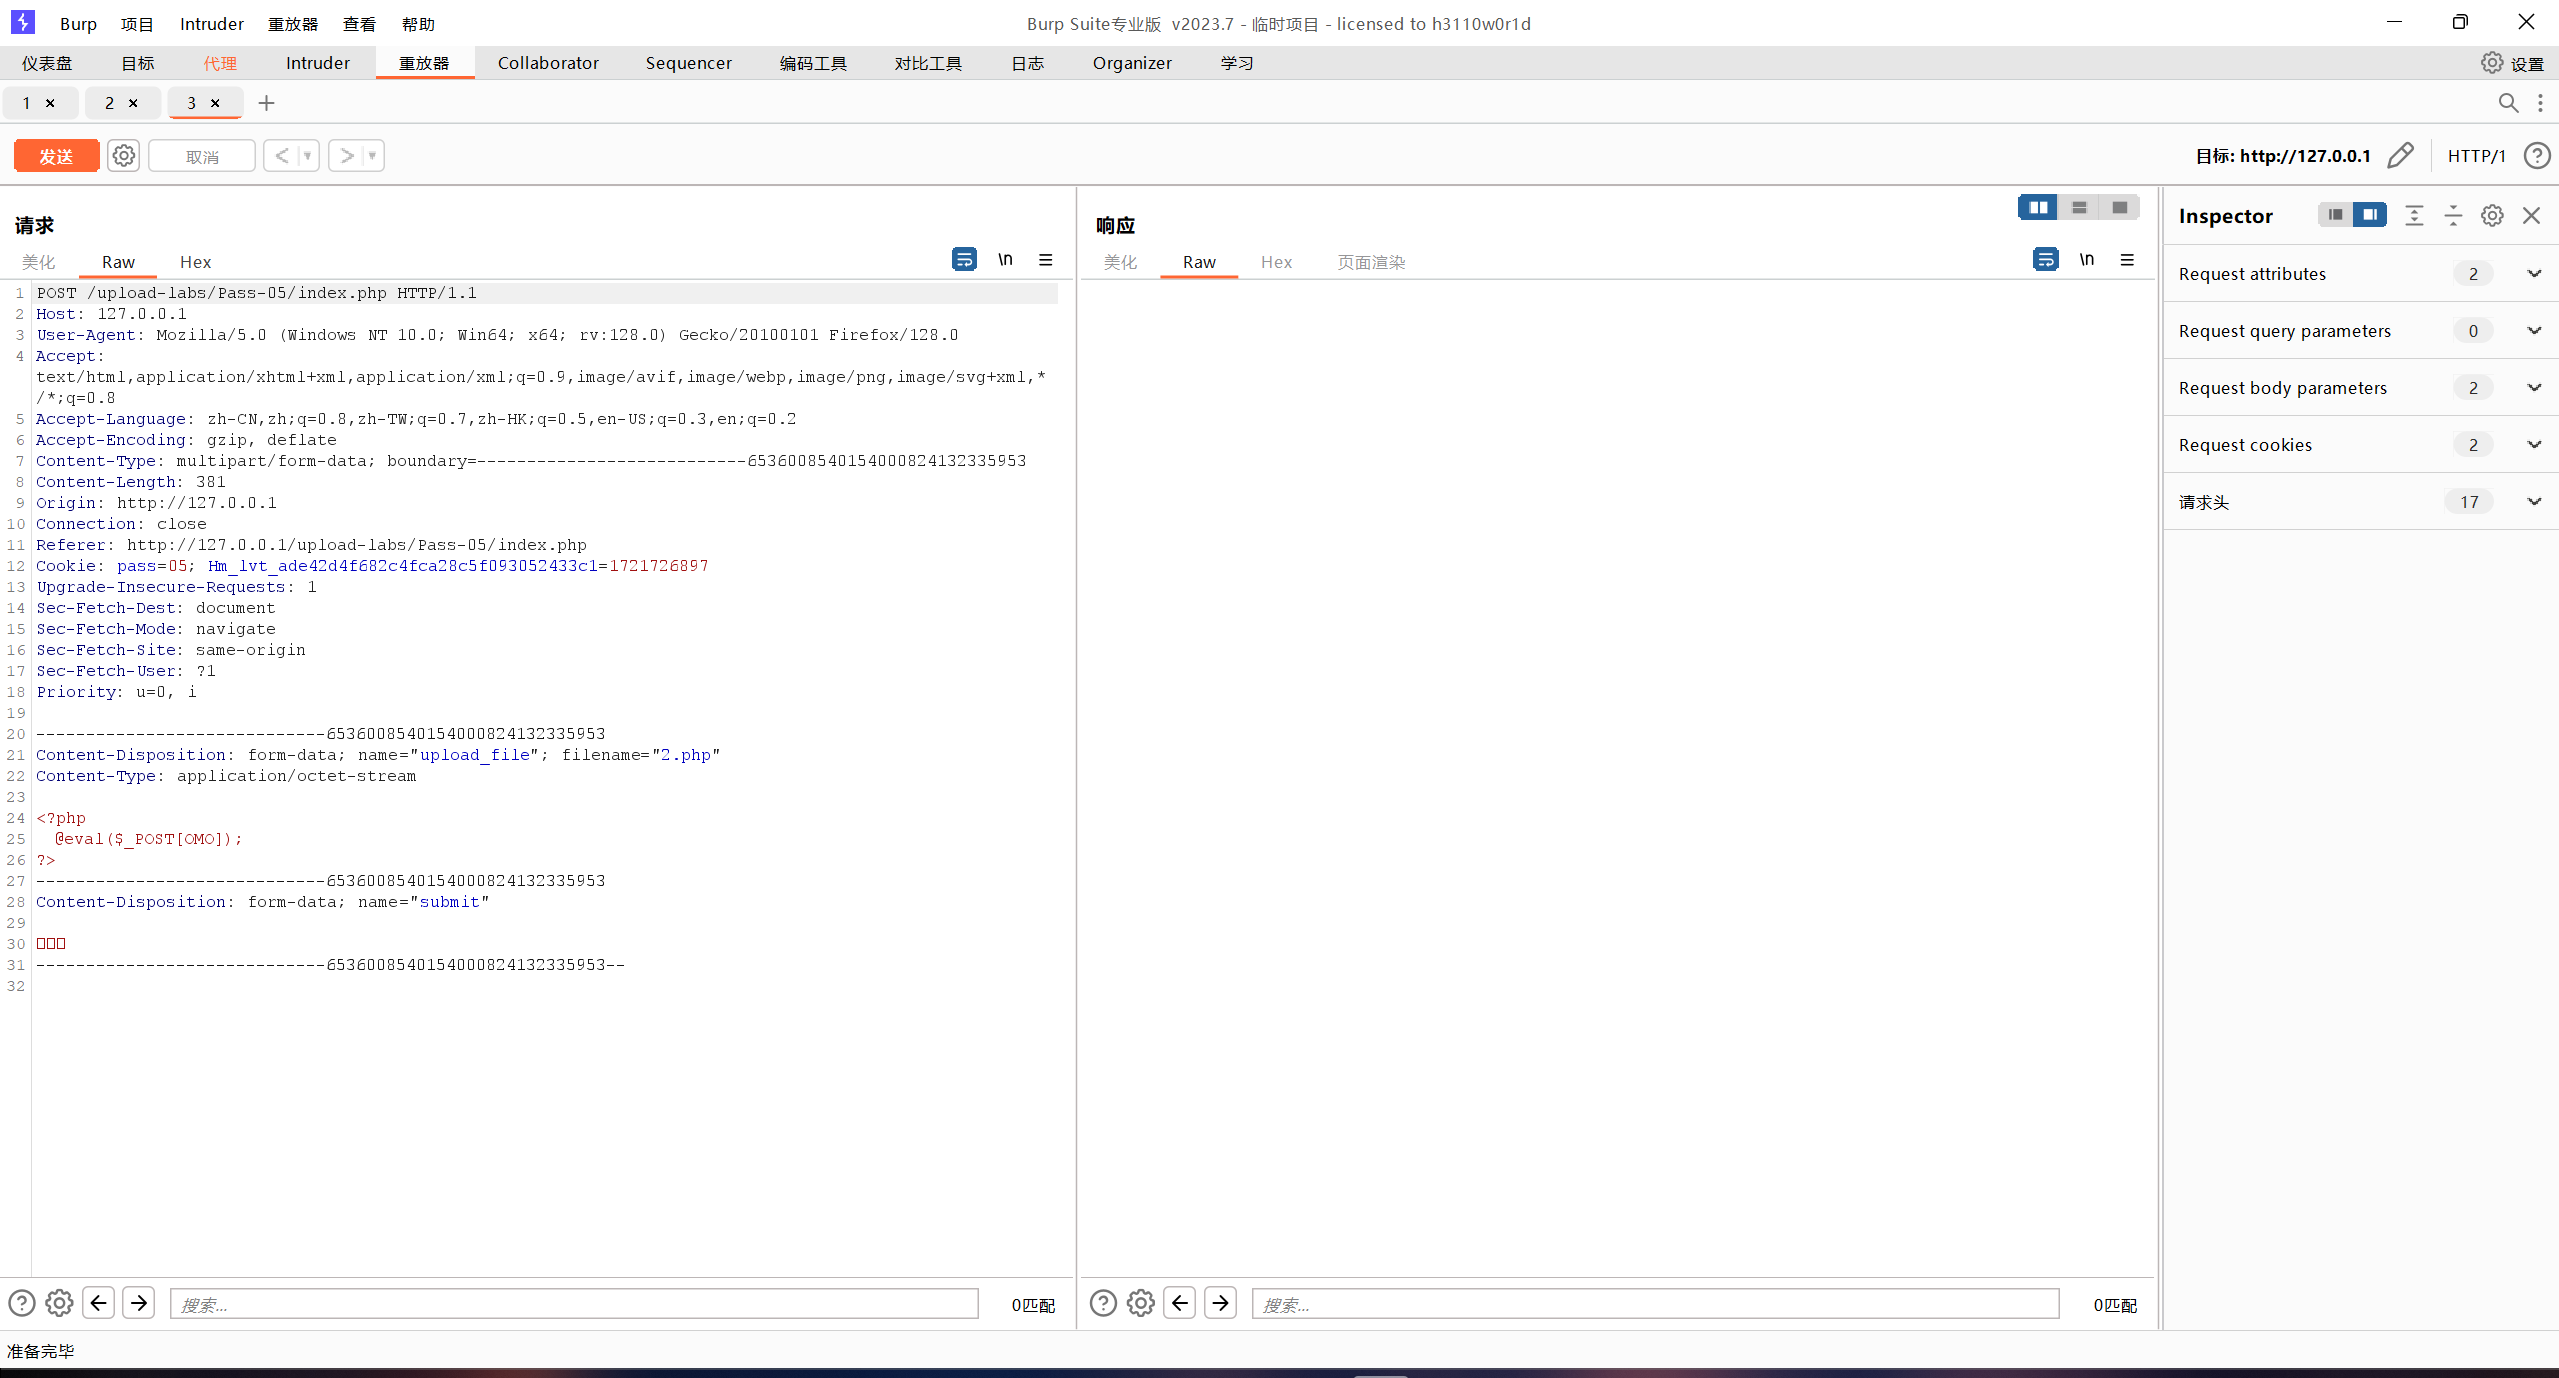Add a new Repeater tab

(x=266, y=103)
